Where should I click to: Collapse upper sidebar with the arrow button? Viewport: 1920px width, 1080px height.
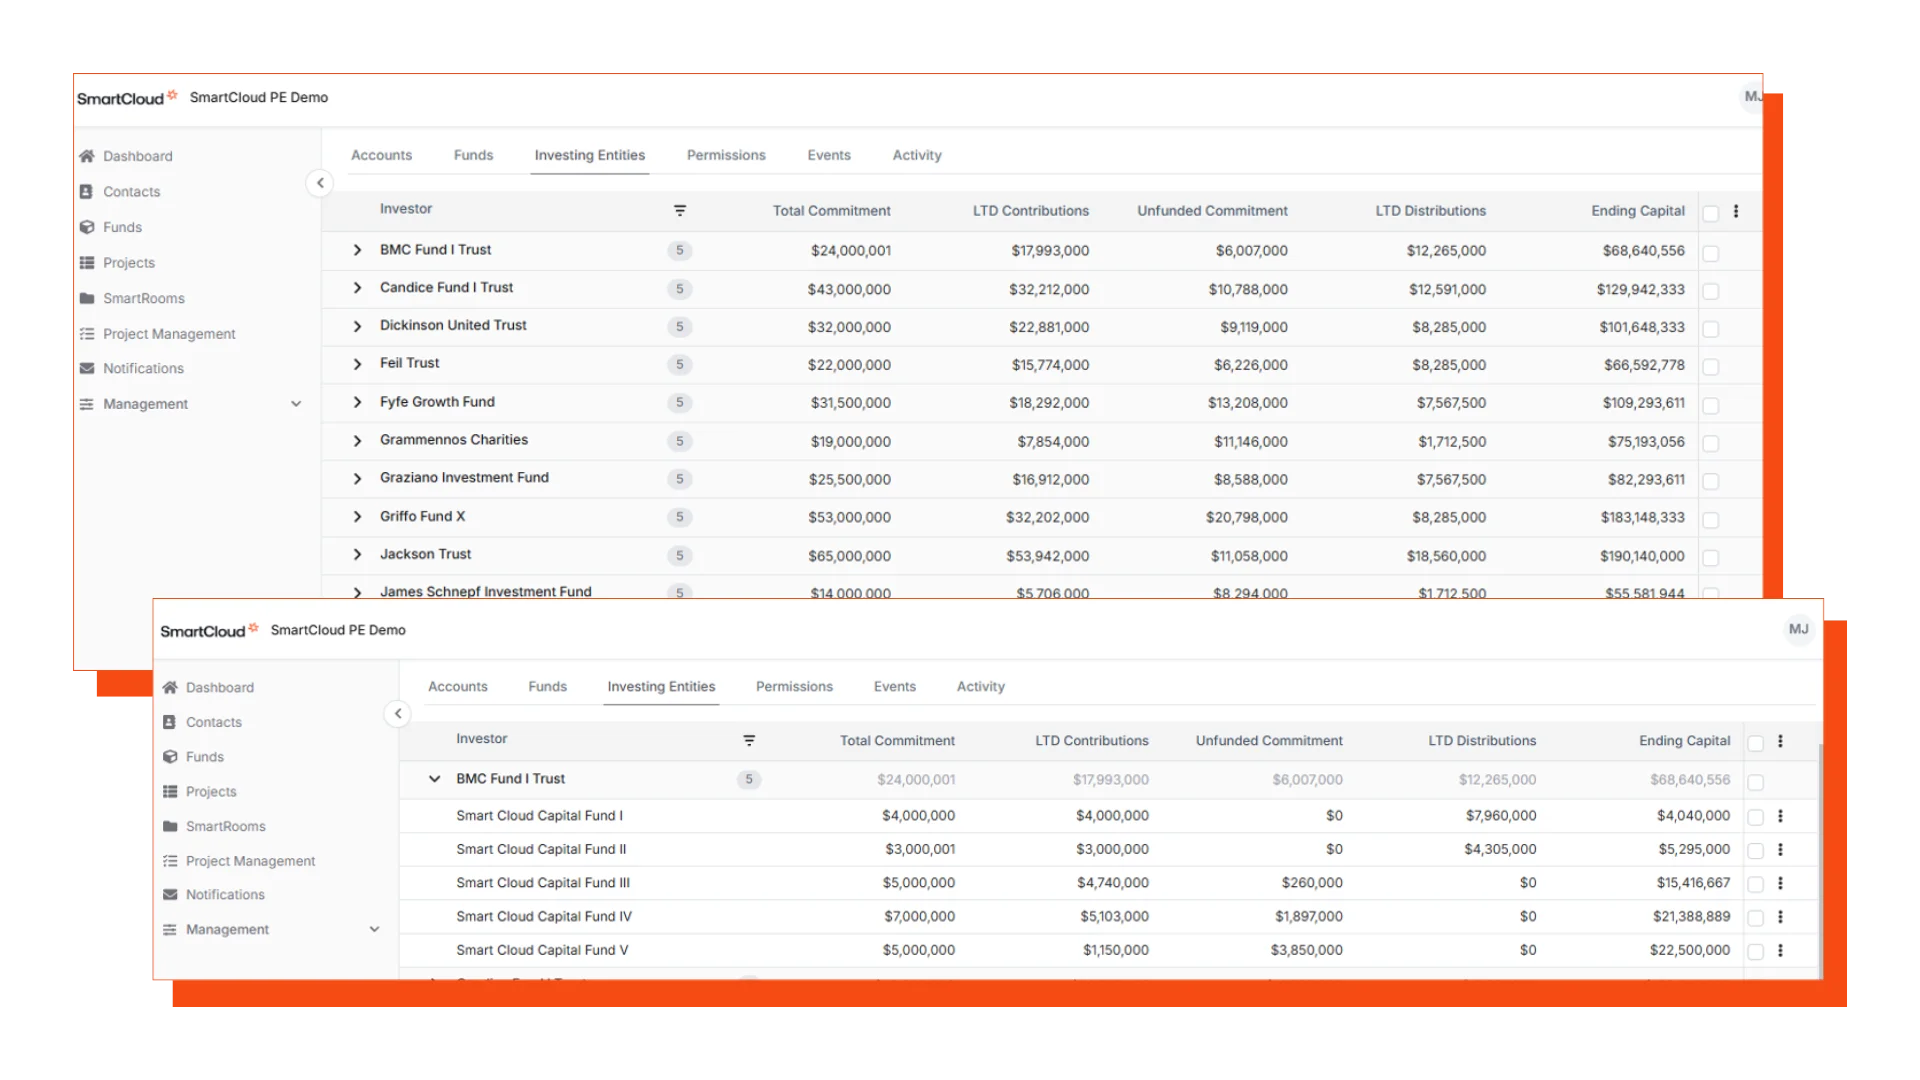320,182
